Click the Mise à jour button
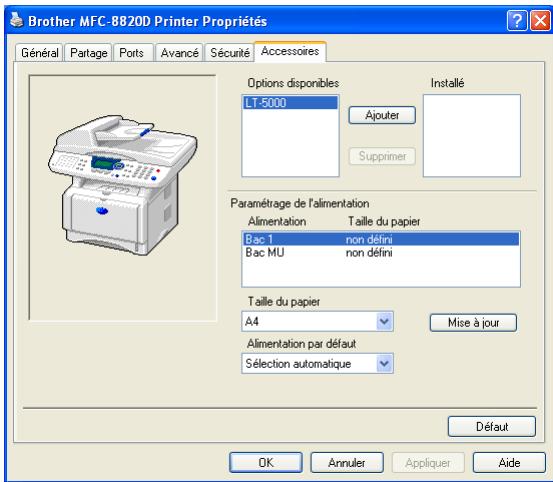 point(473,323)
